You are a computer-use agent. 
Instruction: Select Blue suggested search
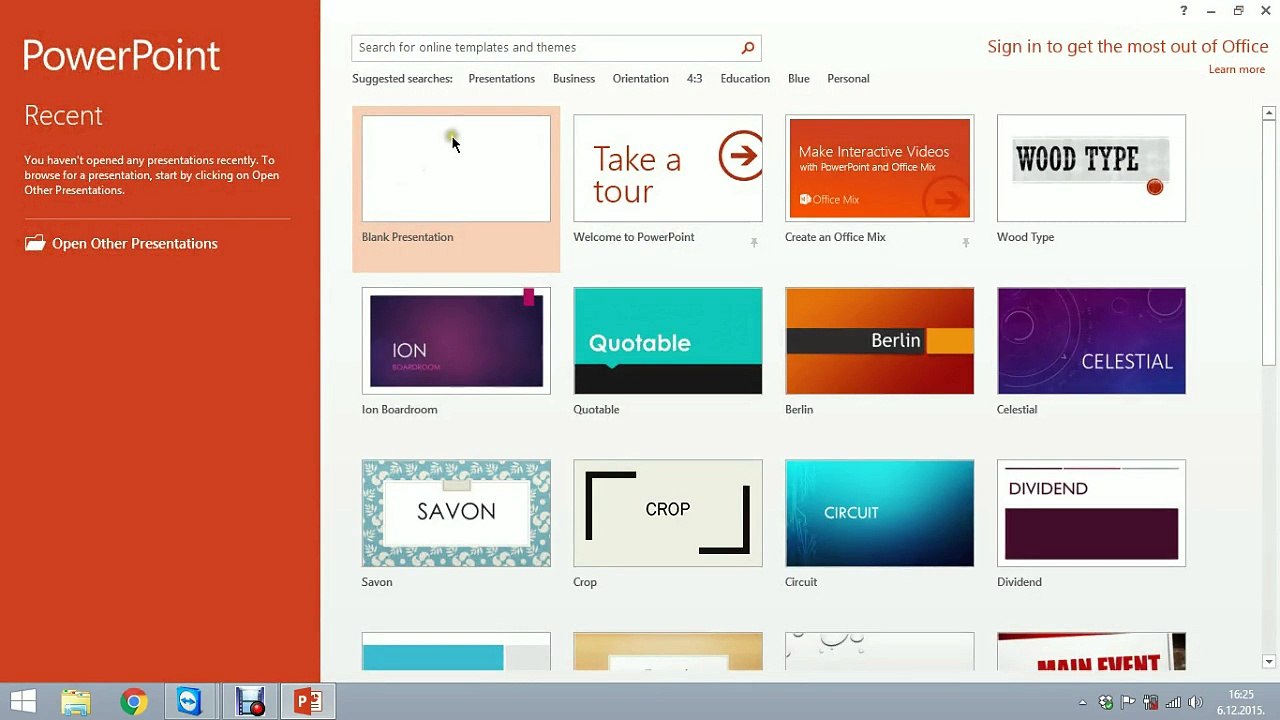[798, 78]
